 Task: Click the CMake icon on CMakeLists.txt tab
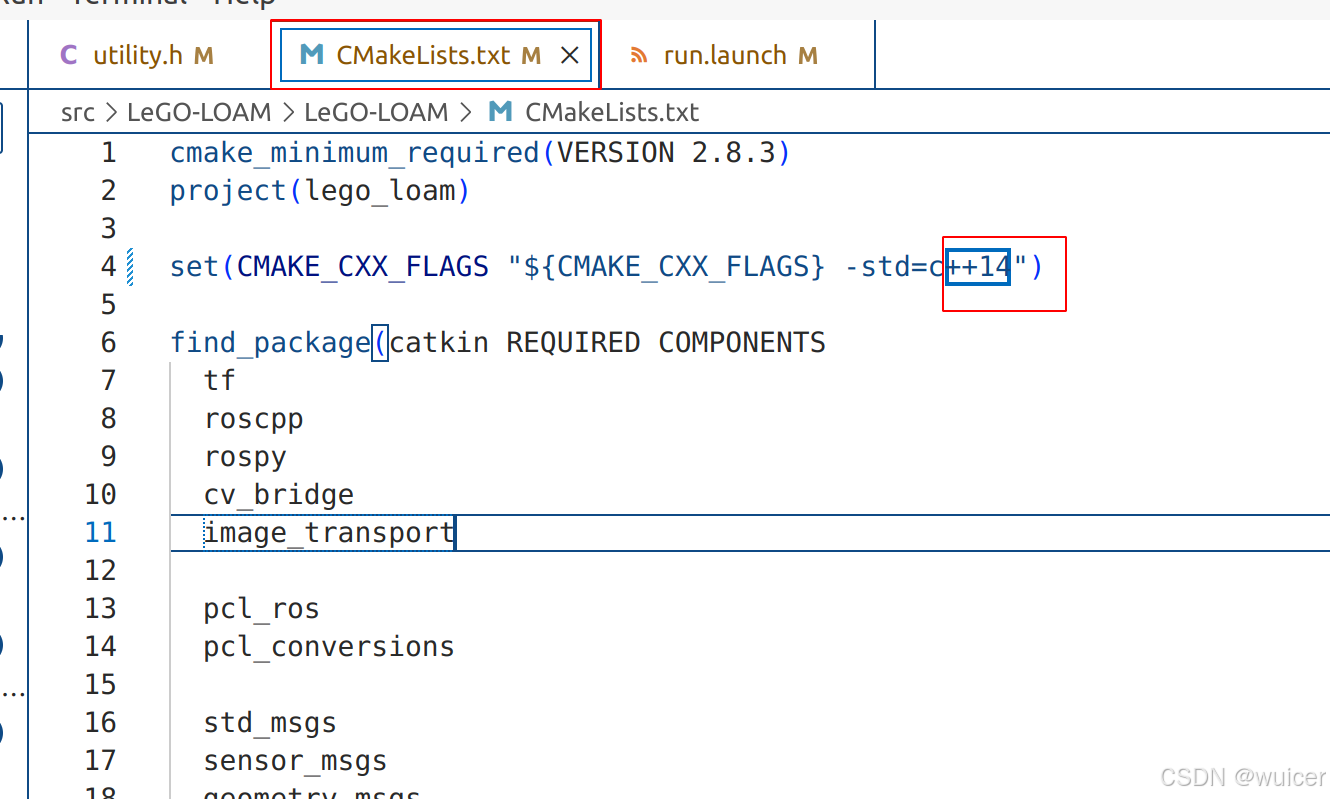click(x=312, y=55)
